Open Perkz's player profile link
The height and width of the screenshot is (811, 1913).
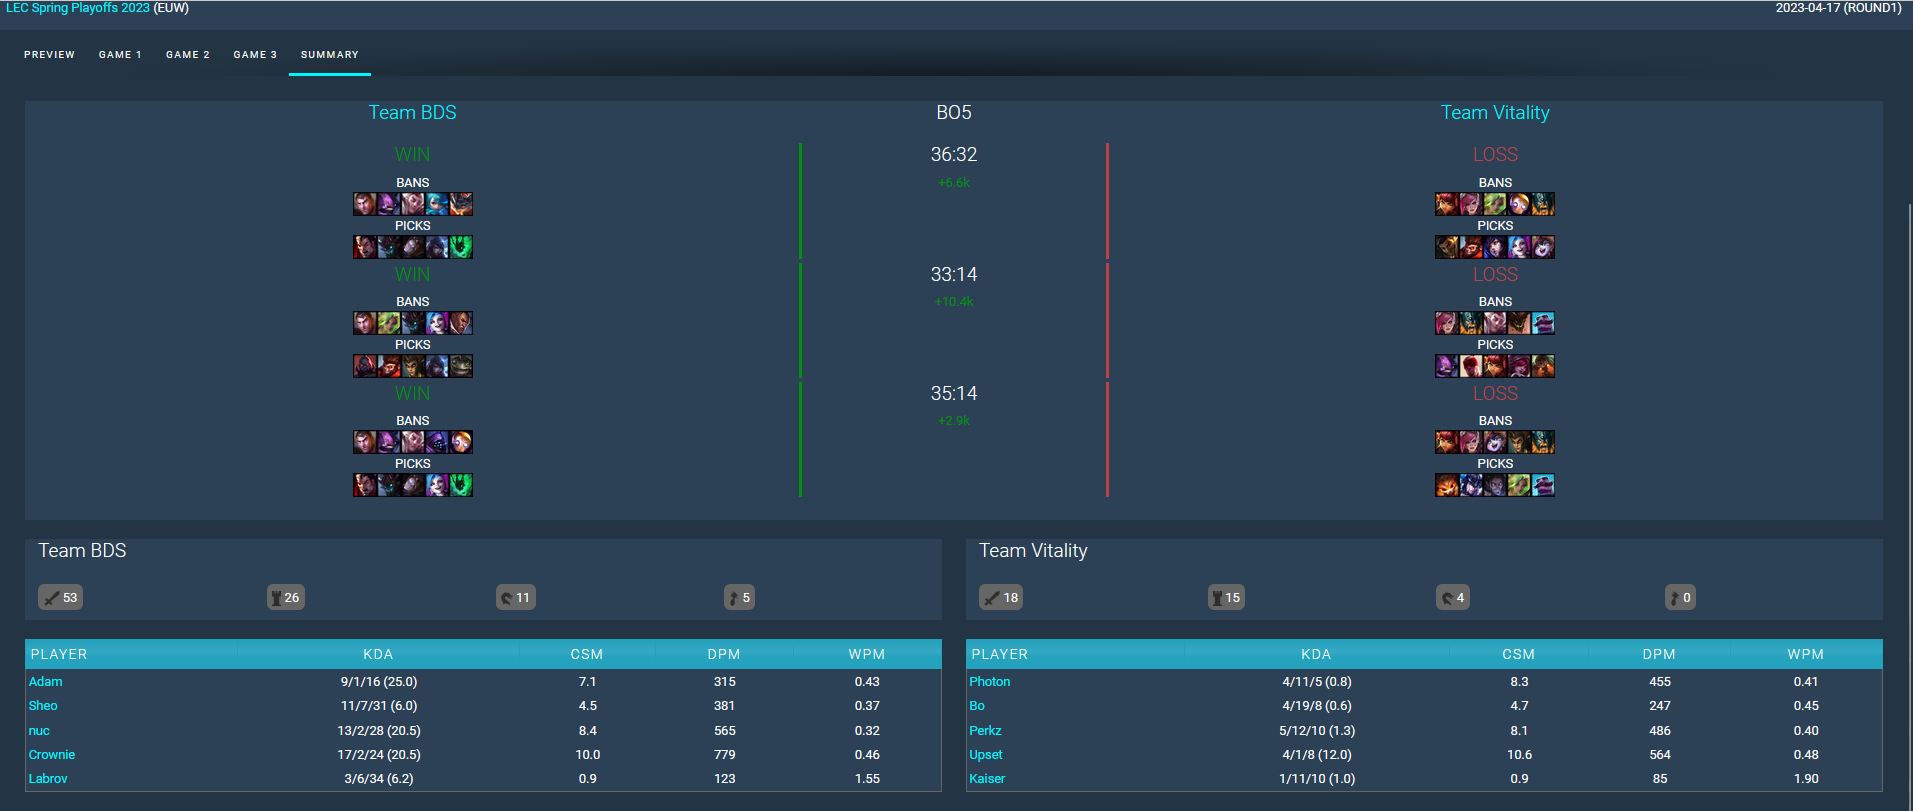click(x=985, y=731)
